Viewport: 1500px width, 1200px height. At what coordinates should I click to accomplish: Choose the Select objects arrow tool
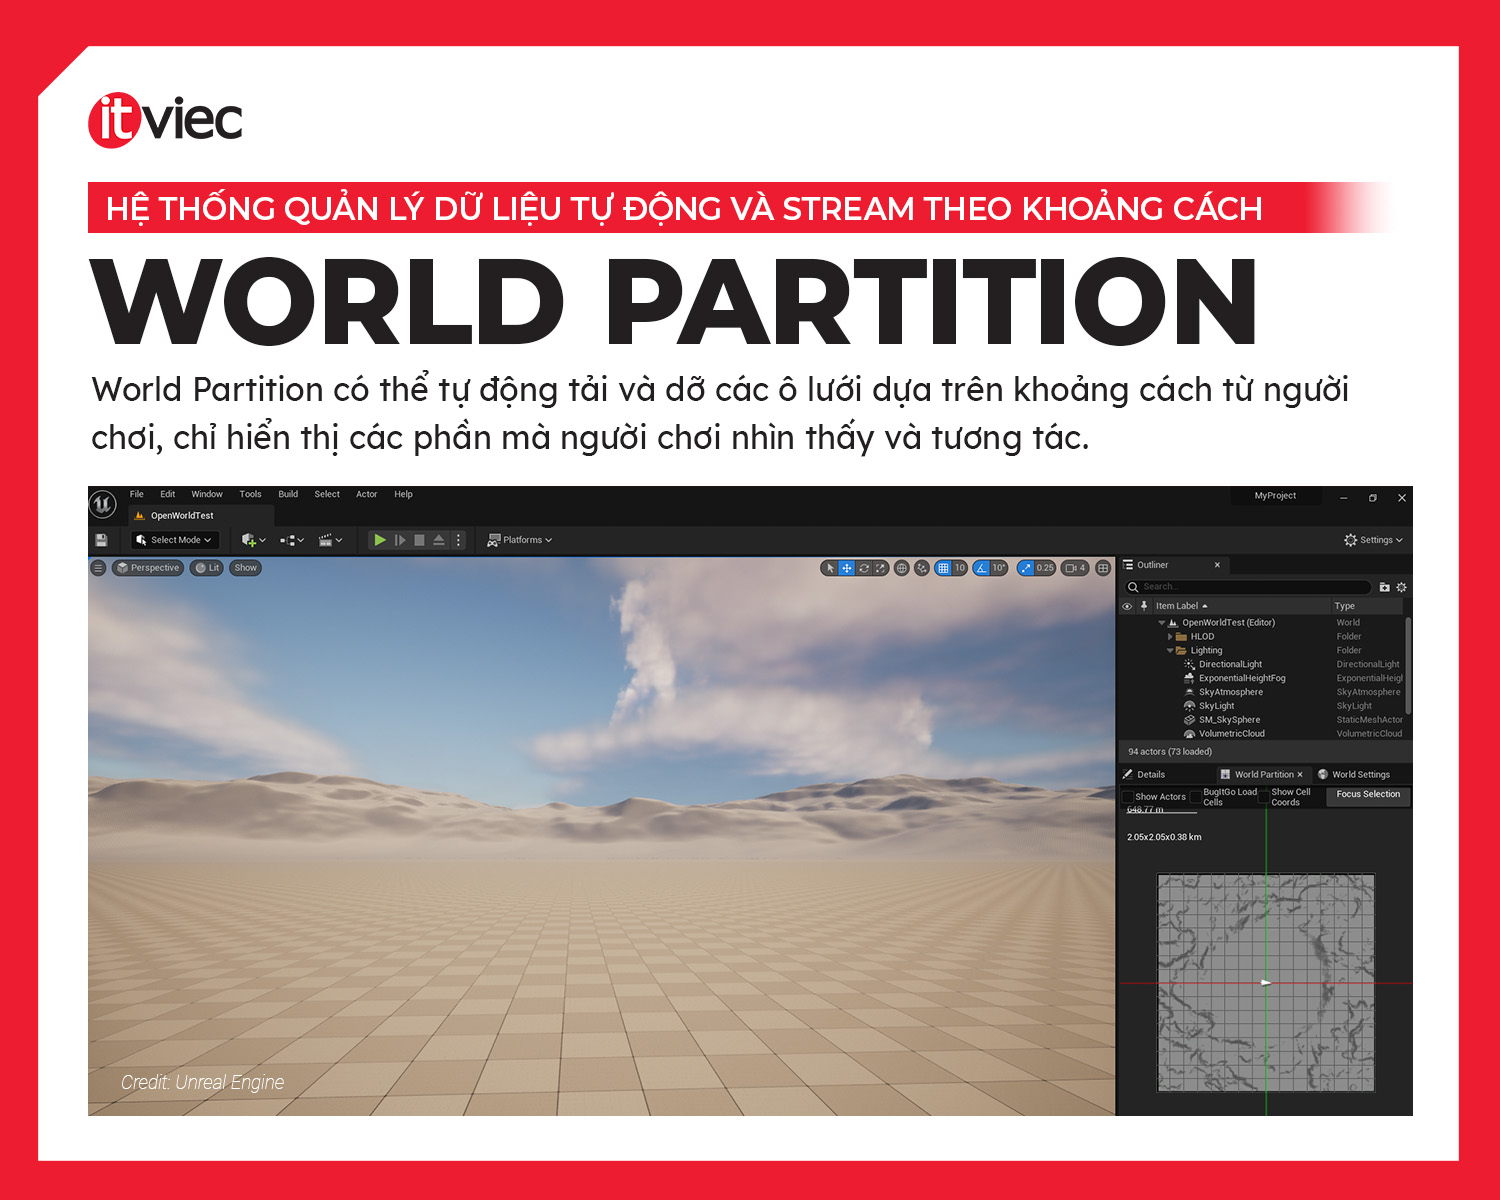click(x=829, y=568)
